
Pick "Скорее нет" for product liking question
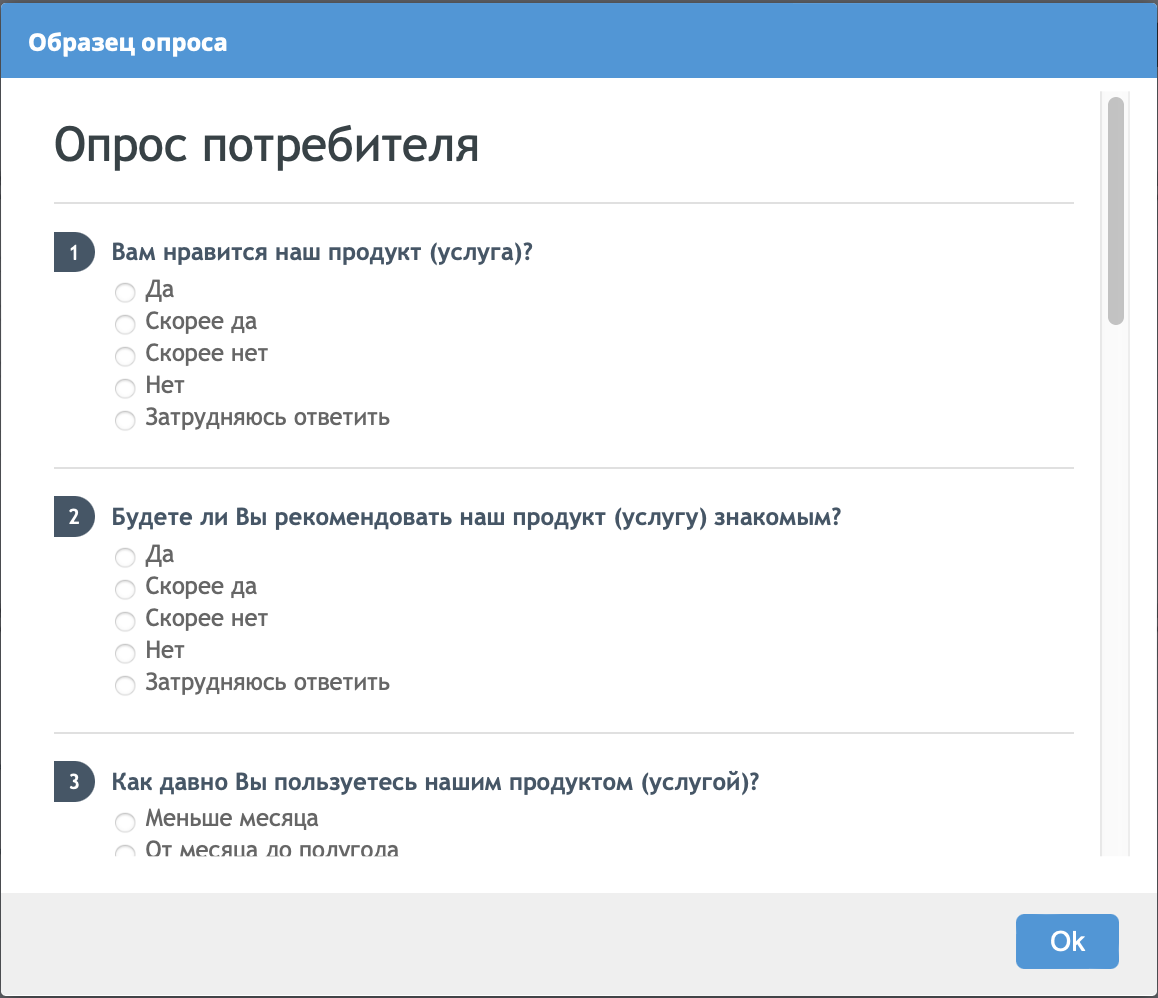tap(125, 356)
